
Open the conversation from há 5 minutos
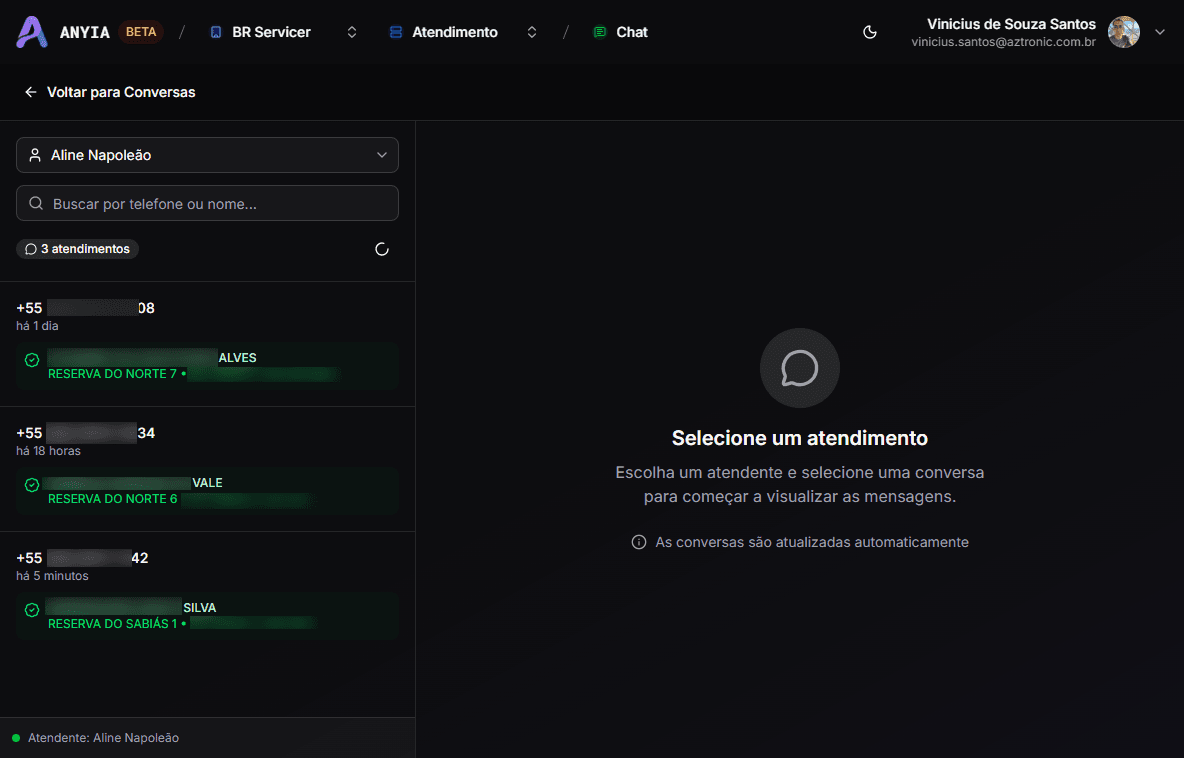point(207,594)
